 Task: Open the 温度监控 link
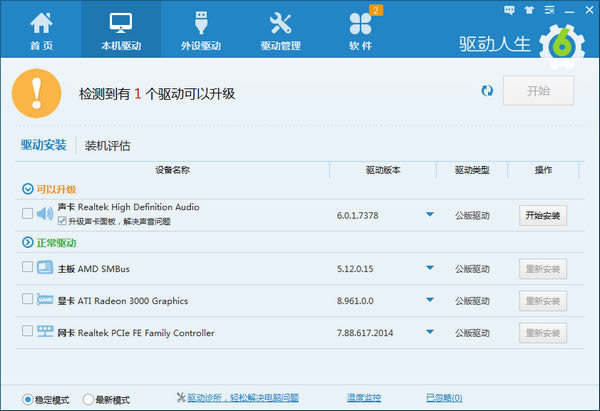click(x=364, y=398)
